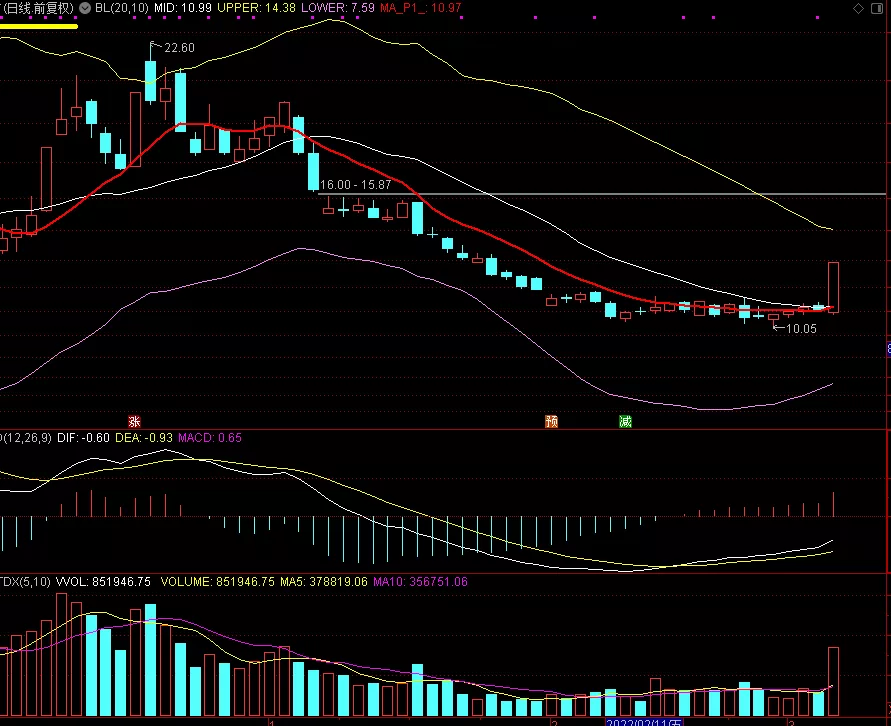The height and width of the screenshot is (726, 891).
Task: Click the UPPER: 14.38 value
Action: coord(256,8)
